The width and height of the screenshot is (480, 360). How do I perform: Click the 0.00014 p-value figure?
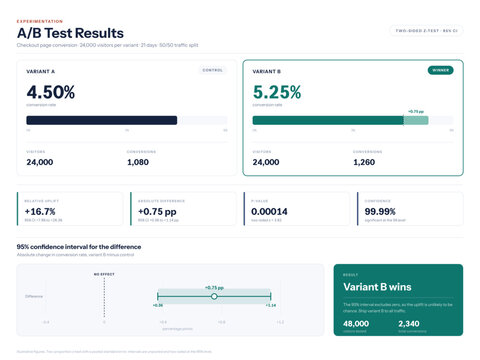point(269,211)
